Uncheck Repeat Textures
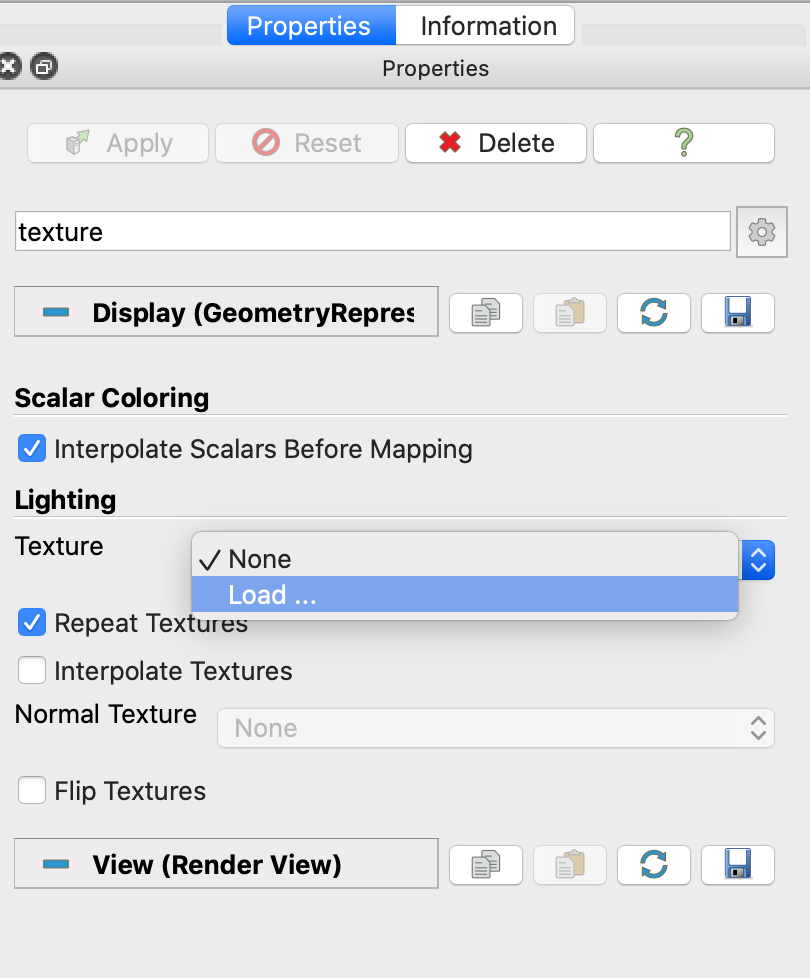 pos(31,622)
